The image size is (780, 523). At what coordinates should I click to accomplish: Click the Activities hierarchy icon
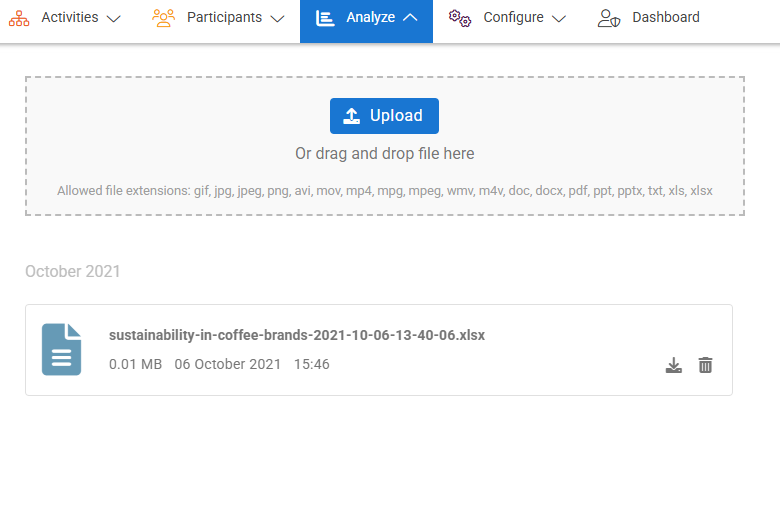(x=19, y=18)
